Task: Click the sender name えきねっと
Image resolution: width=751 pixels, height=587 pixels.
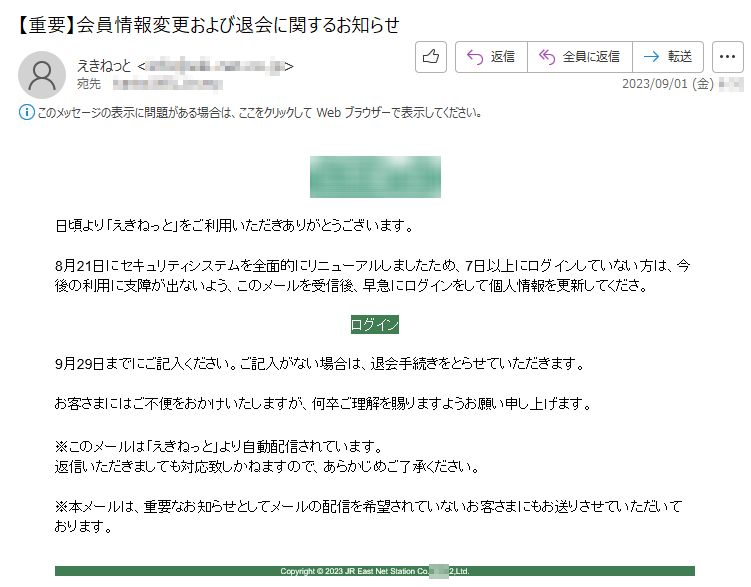Action: coord(104,66)
